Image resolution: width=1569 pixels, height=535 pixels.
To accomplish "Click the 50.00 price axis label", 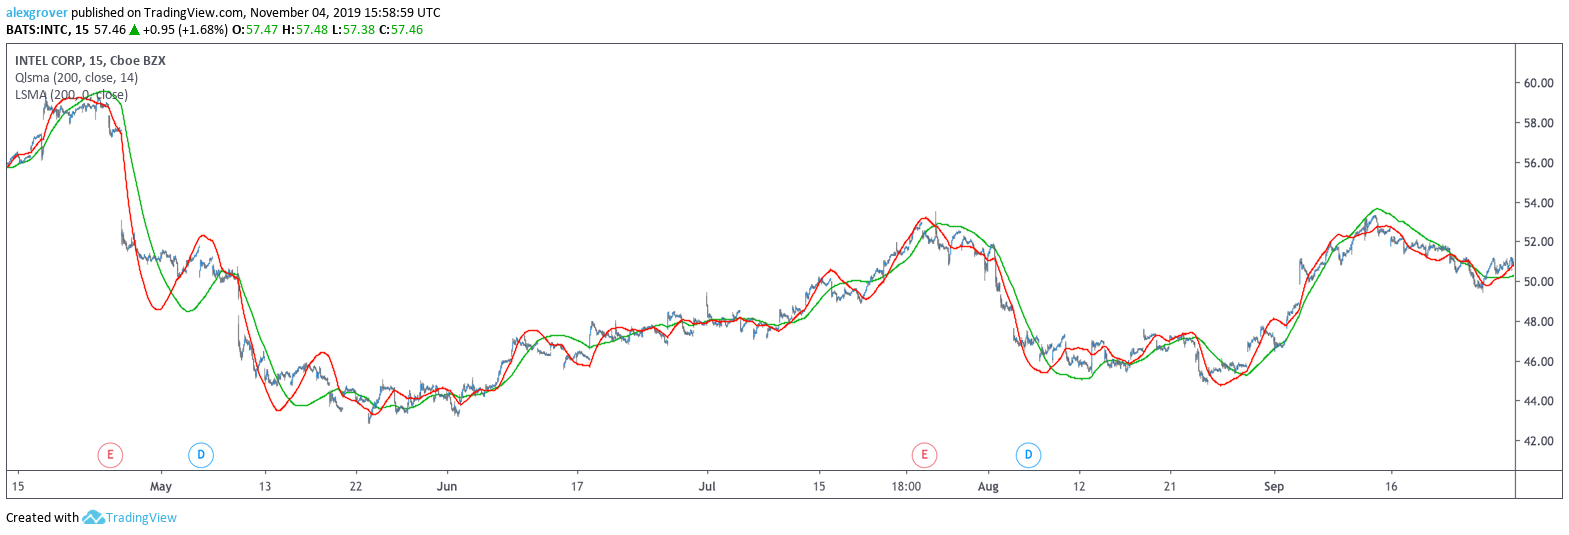I will (1538, 282).
